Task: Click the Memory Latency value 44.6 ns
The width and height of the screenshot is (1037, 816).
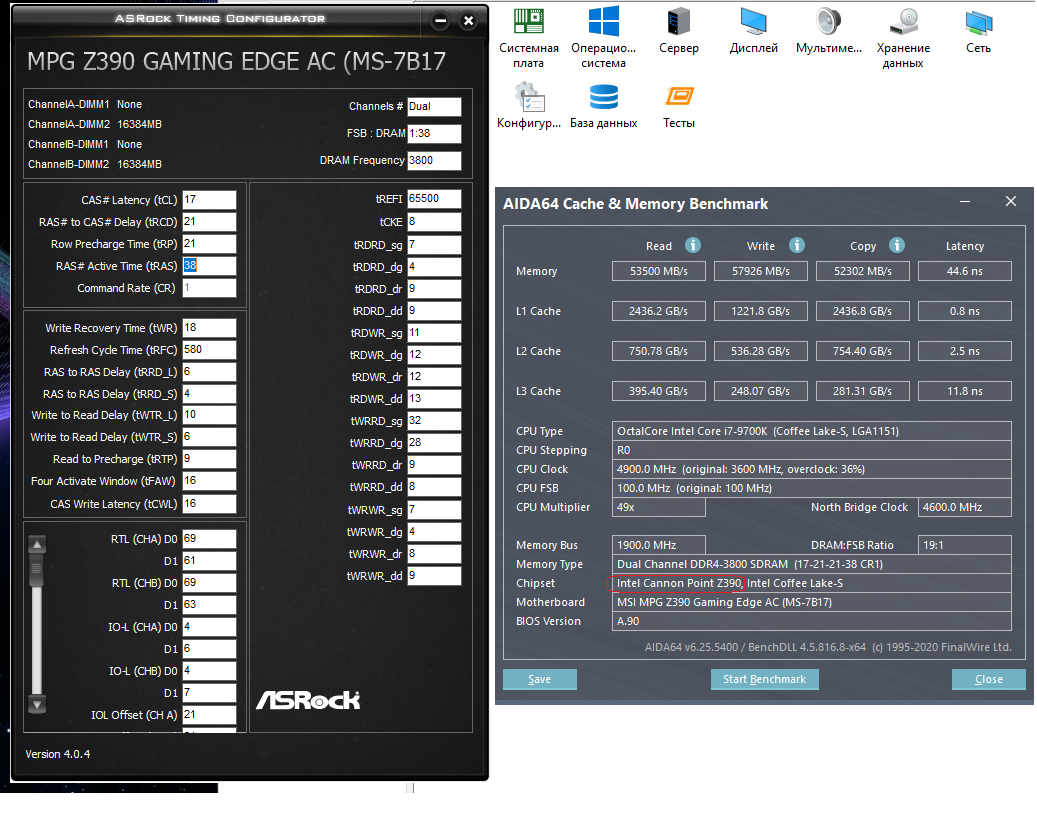Action: [x=965, y=271]
